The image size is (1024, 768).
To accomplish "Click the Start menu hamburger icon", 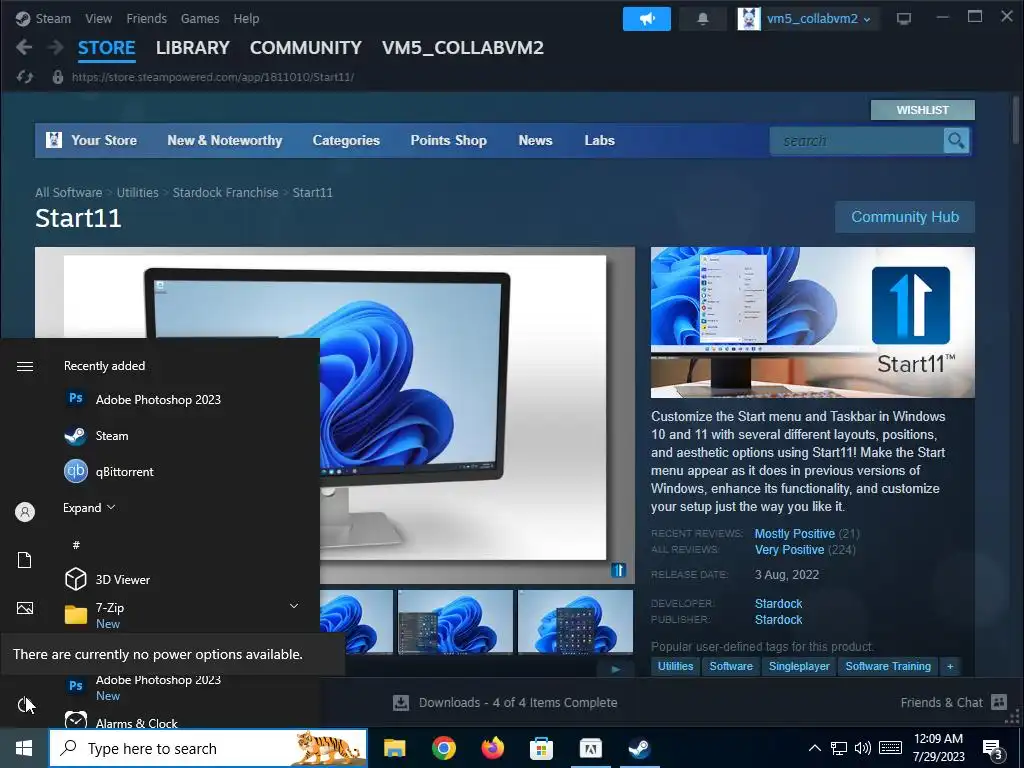I will [25, 366].
